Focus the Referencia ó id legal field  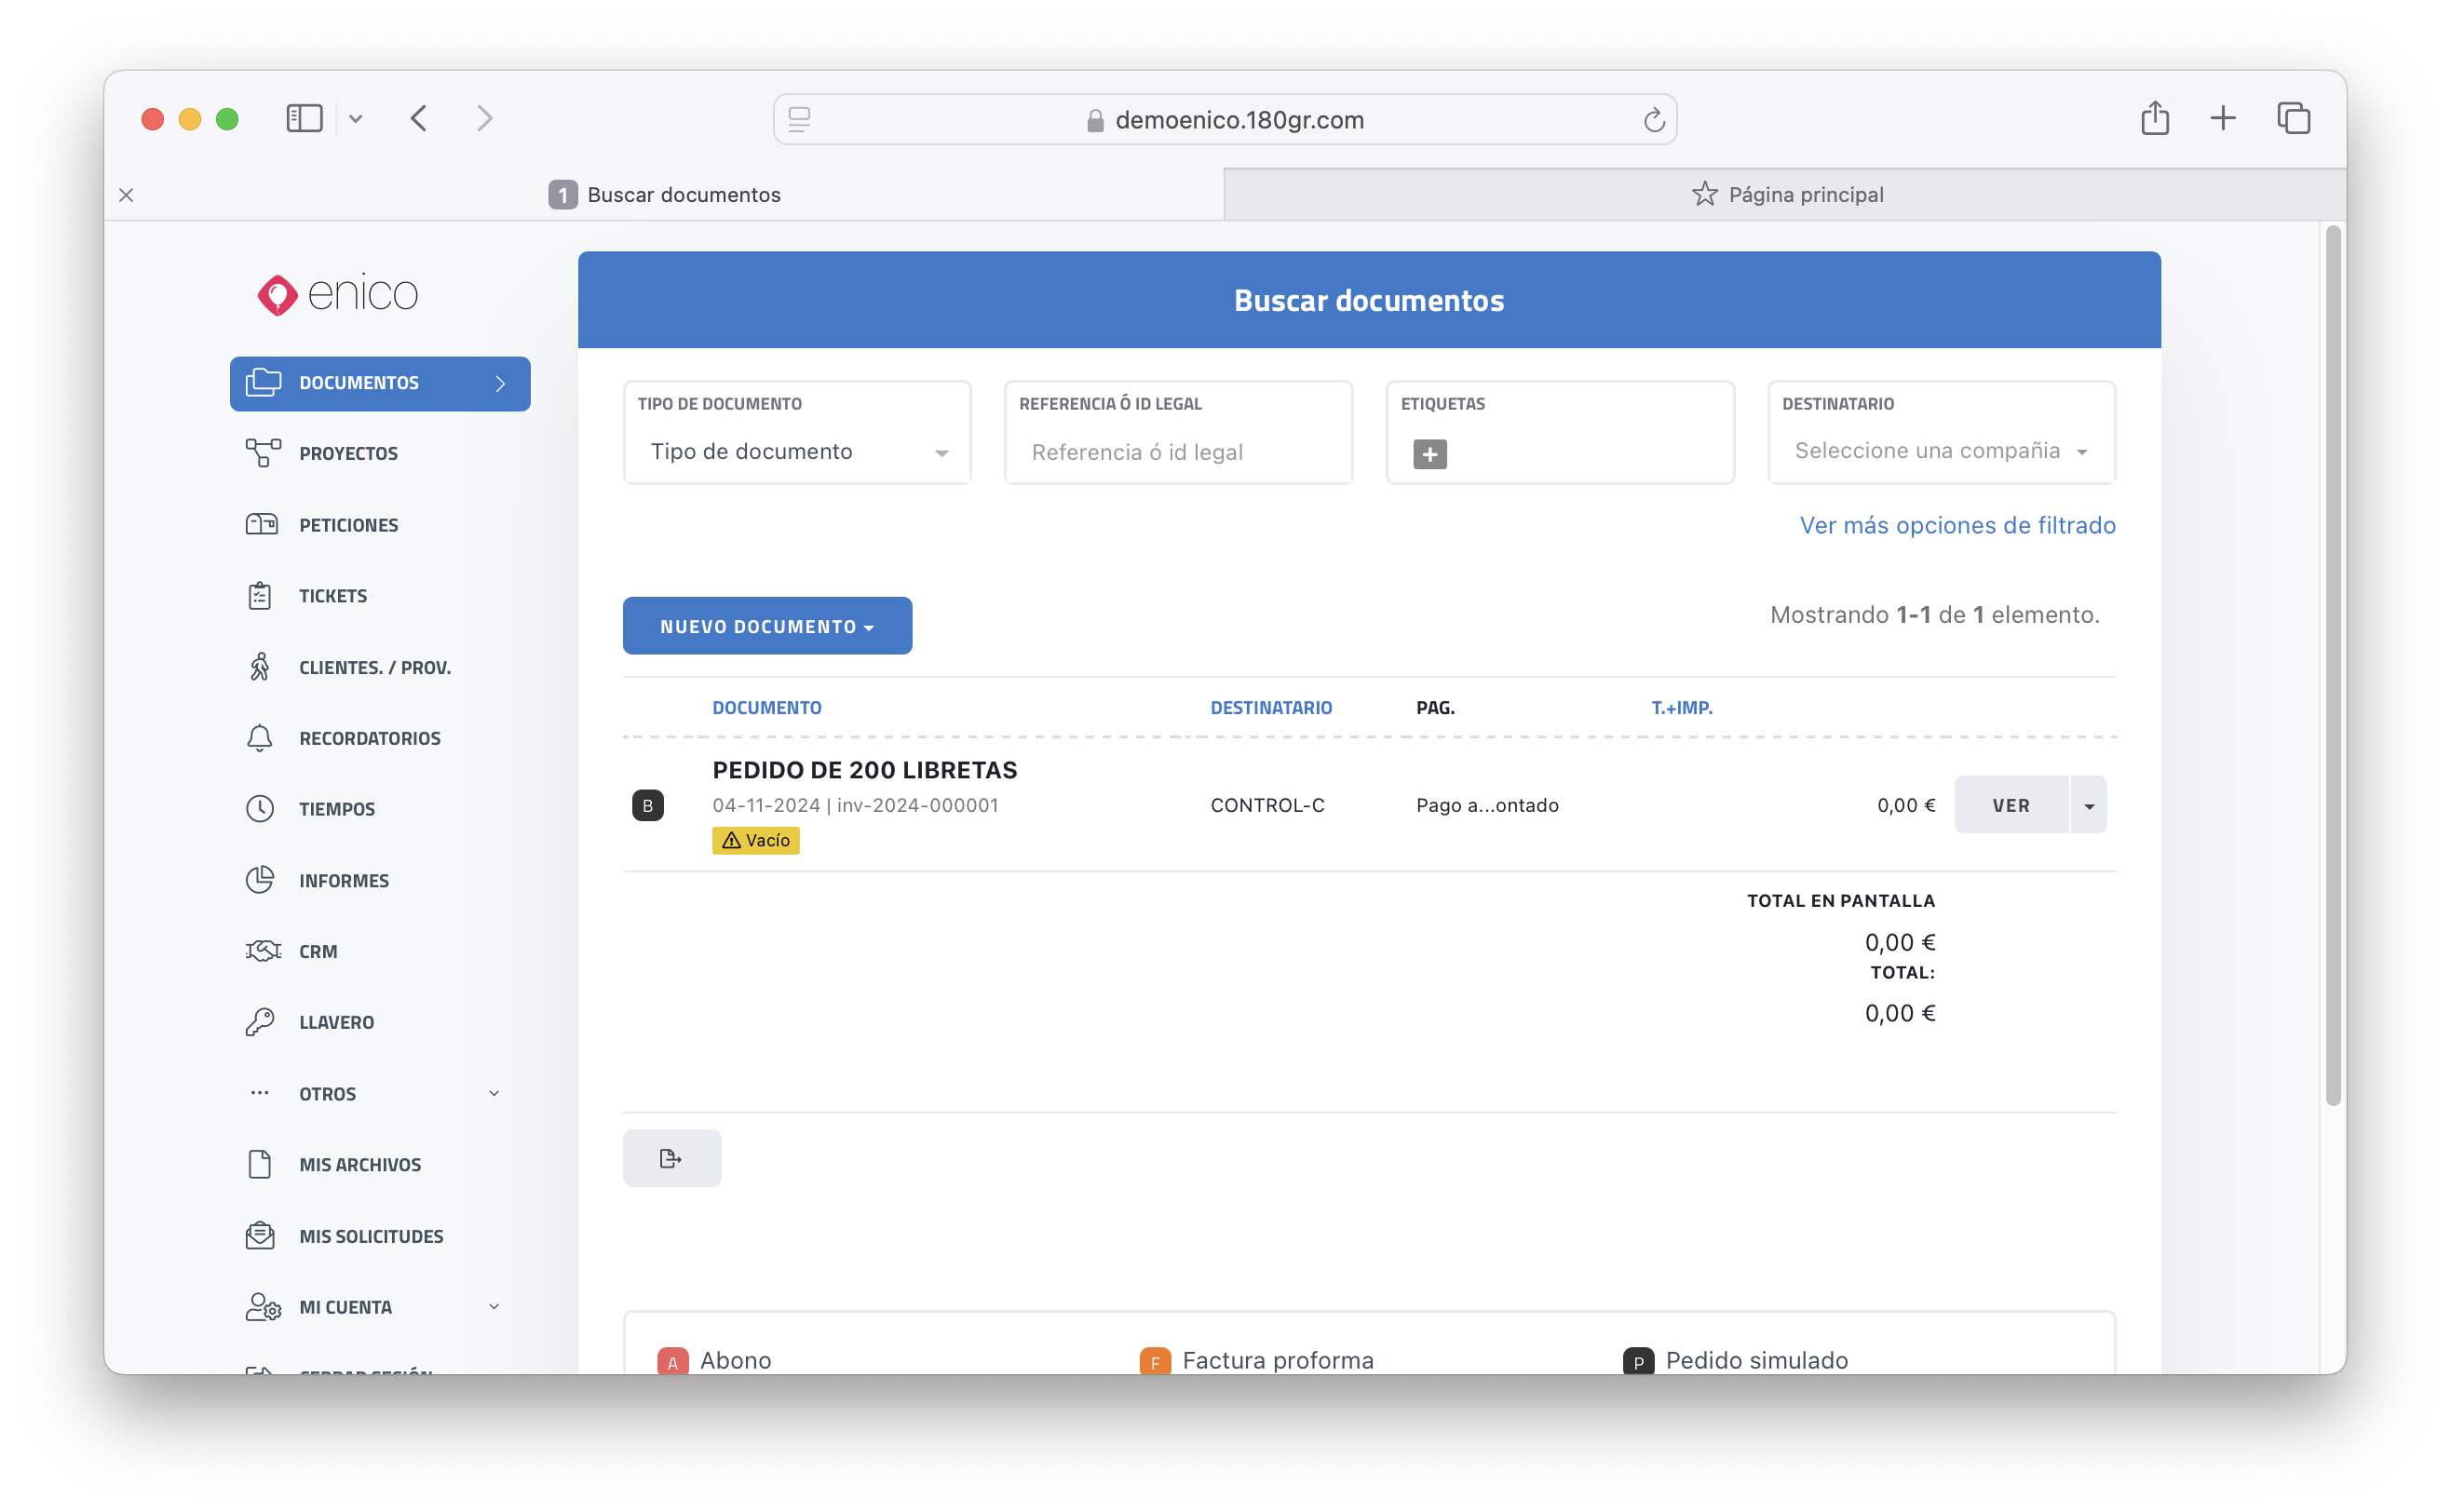1178,452
